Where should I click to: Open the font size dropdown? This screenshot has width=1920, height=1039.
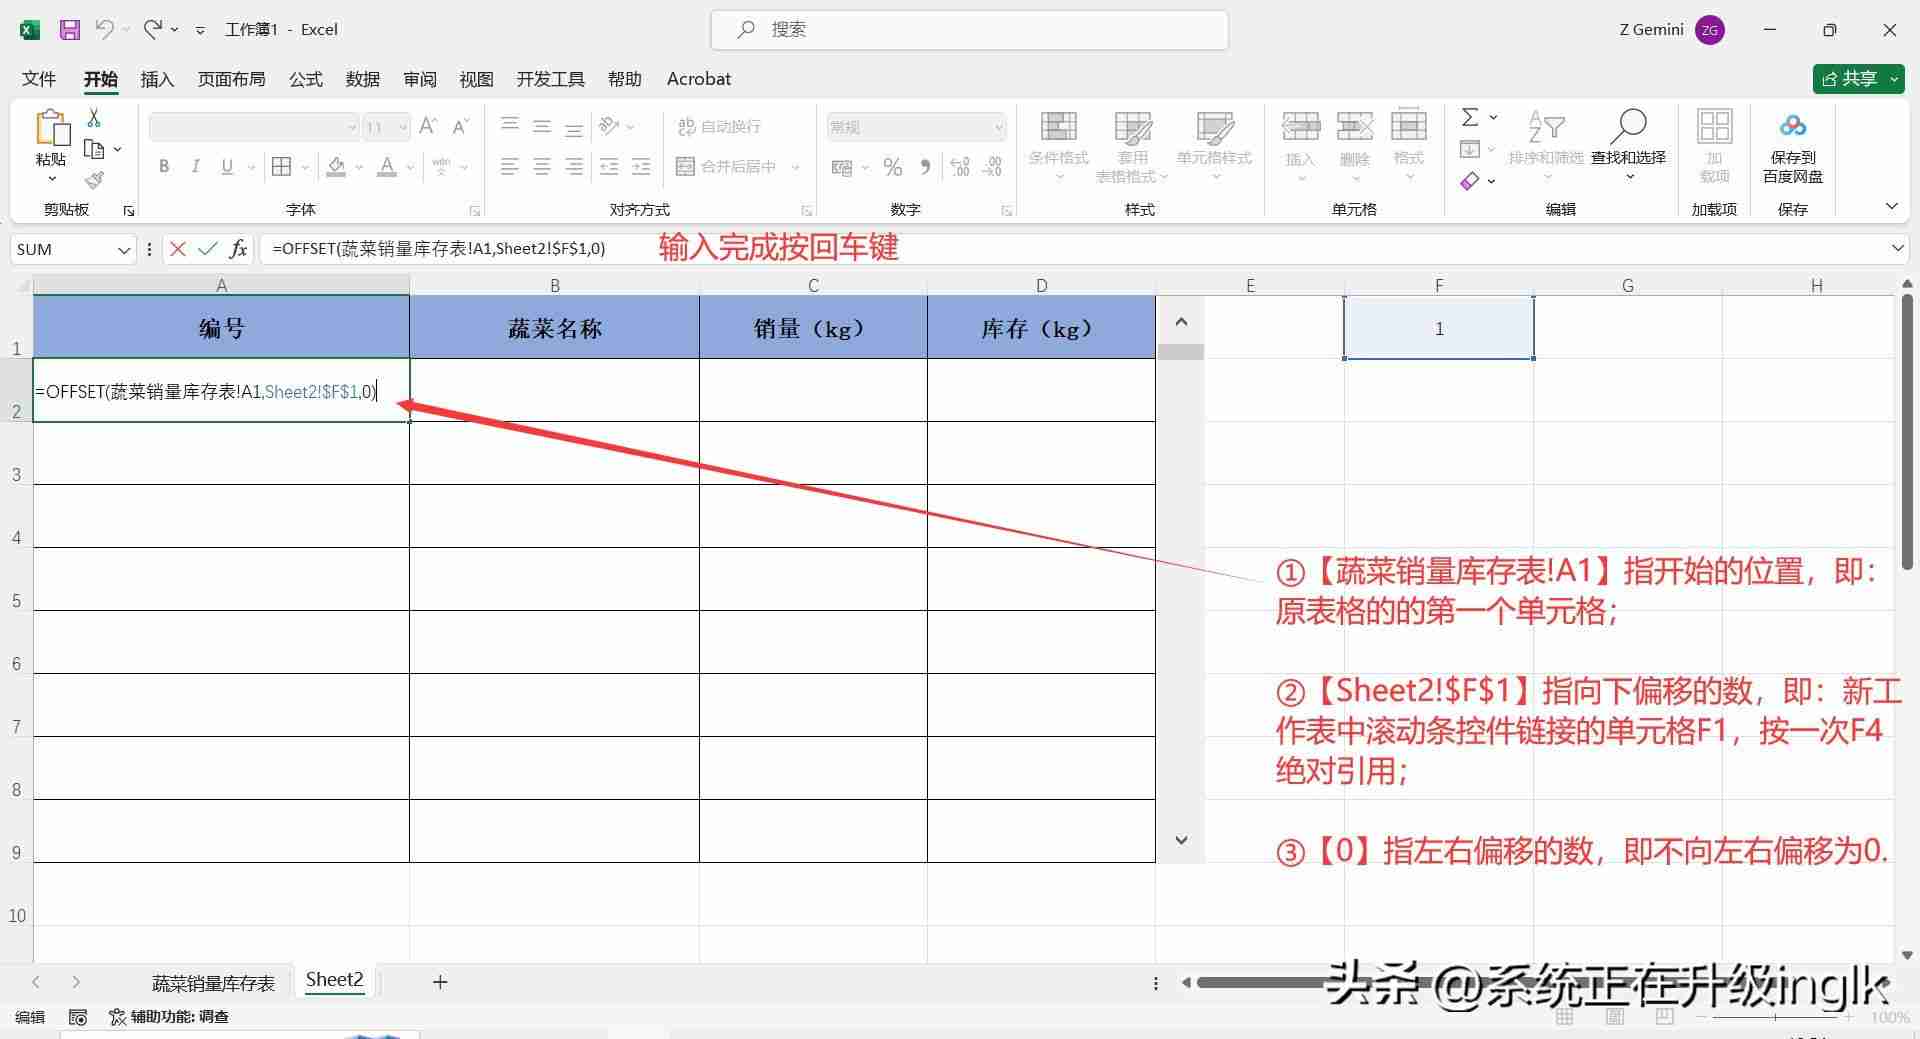[403, 126]
